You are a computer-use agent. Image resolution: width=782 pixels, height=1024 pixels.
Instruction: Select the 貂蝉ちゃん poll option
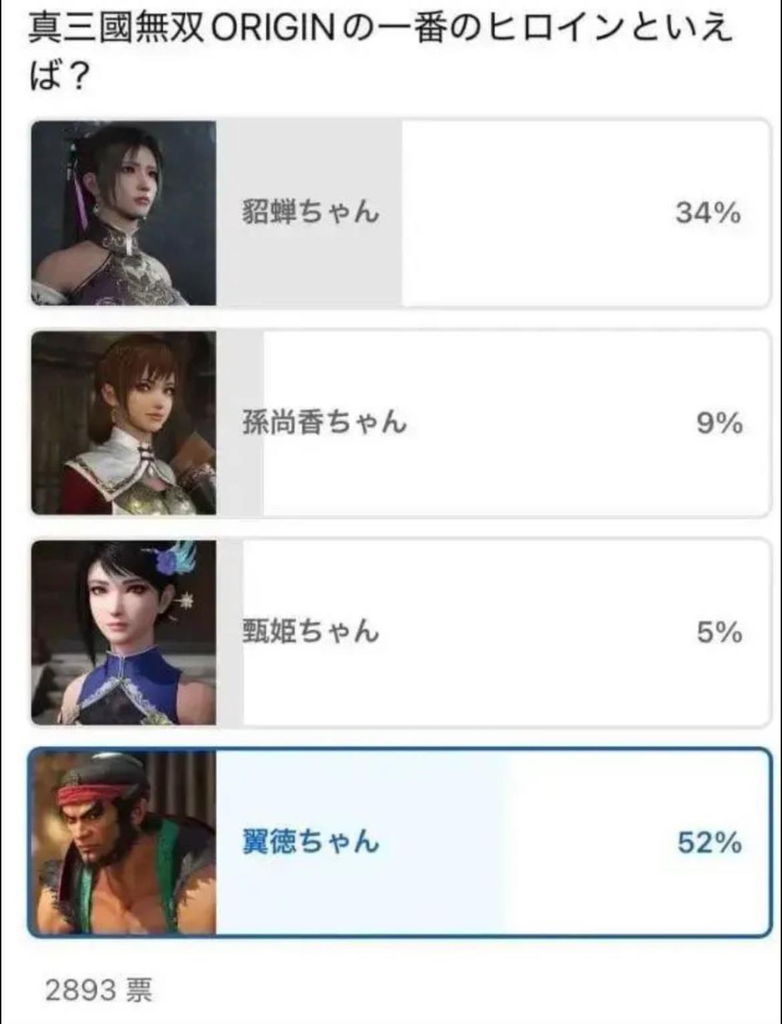[x=400, y=213]
